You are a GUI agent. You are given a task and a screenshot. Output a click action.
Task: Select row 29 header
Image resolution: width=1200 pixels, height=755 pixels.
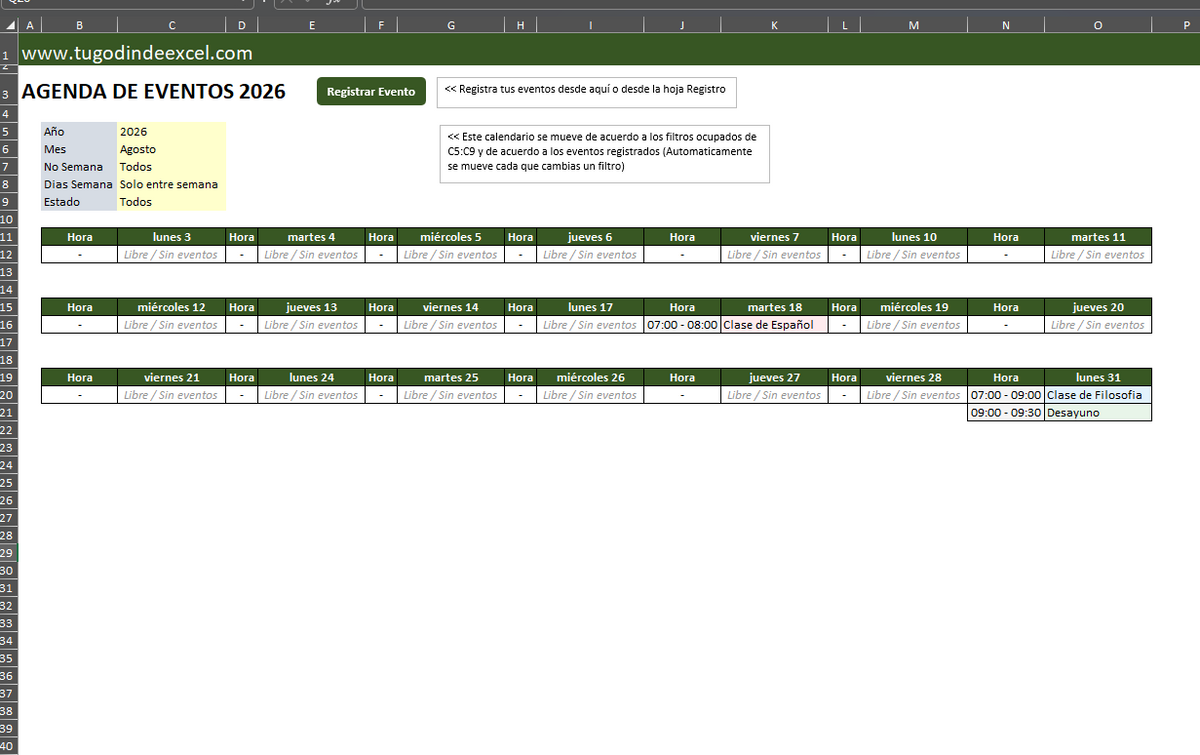point(8,552)
